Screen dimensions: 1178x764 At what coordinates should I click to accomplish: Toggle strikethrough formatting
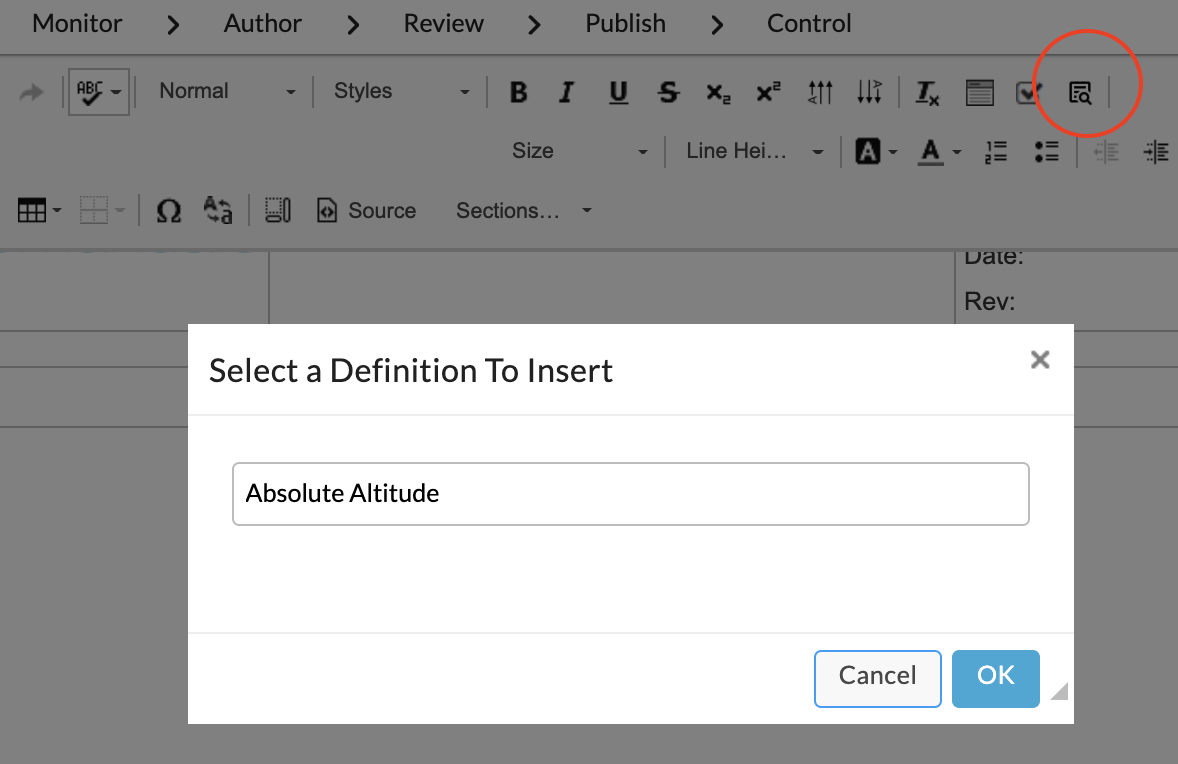click(668, 93)
